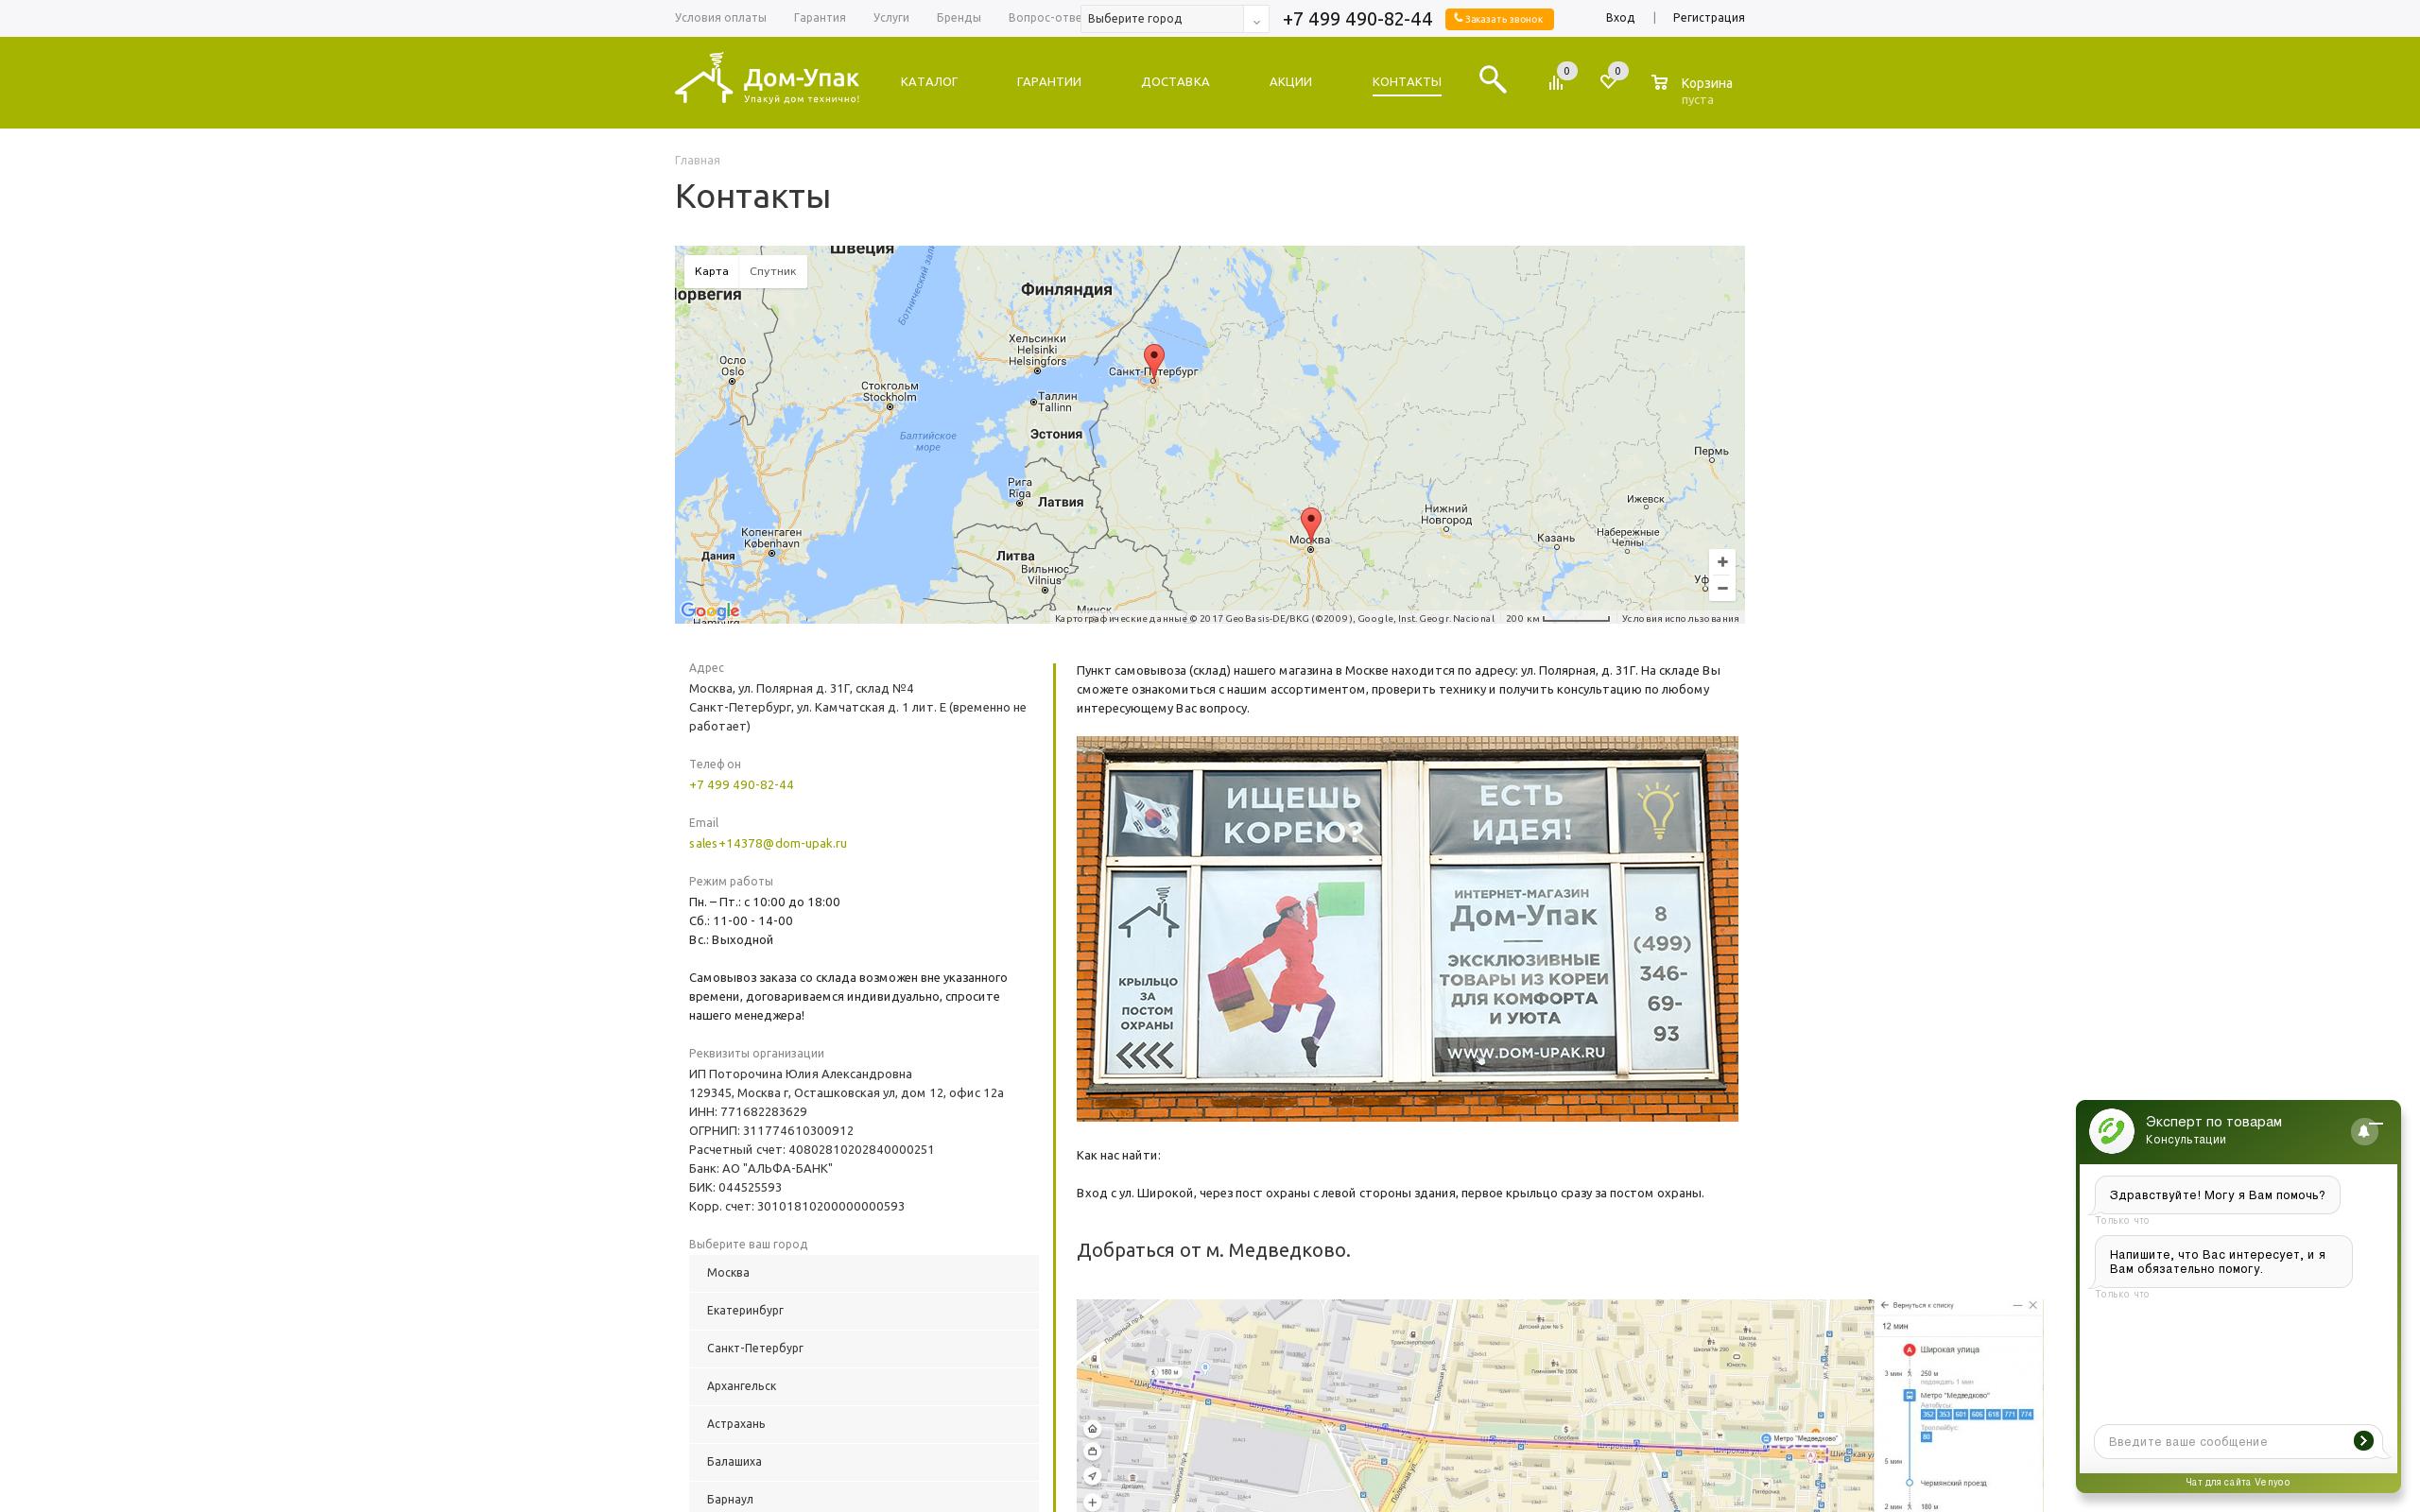Click the Медведково route map image
This screenshot has height=1512, width=2420.
point(1559,1405)
